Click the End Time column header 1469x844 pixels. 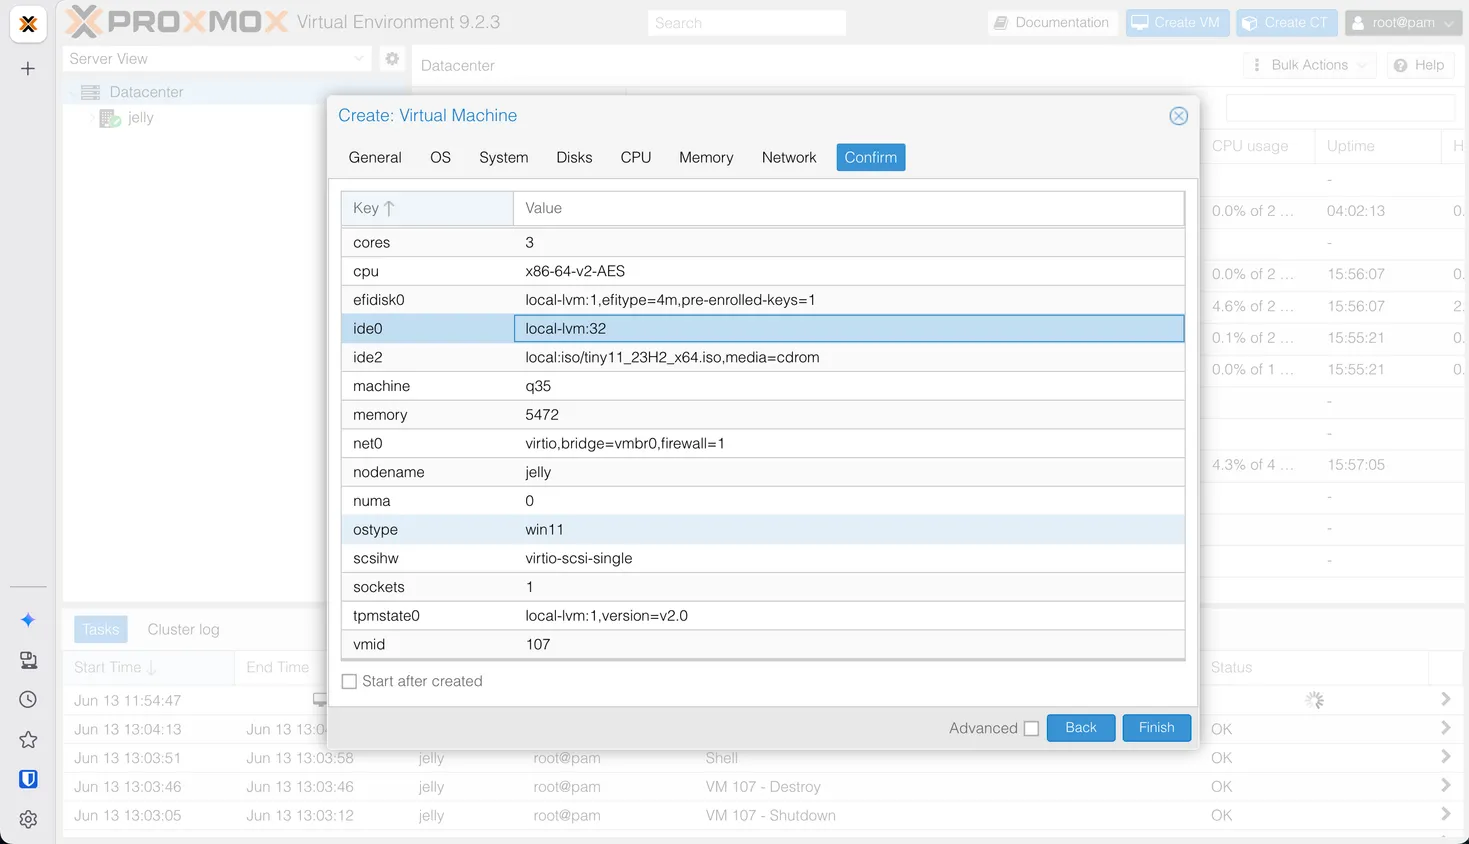tap(278, 667)
